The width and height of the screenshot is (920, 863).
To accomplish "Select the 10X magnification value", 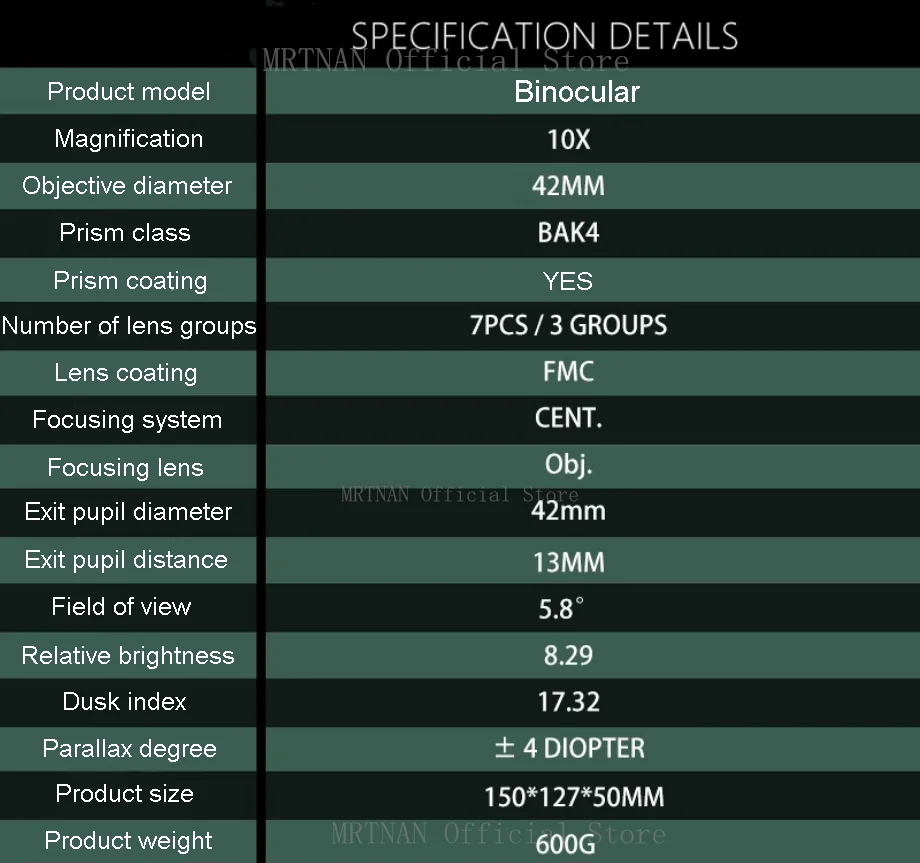I will click(x=569, y=140).
